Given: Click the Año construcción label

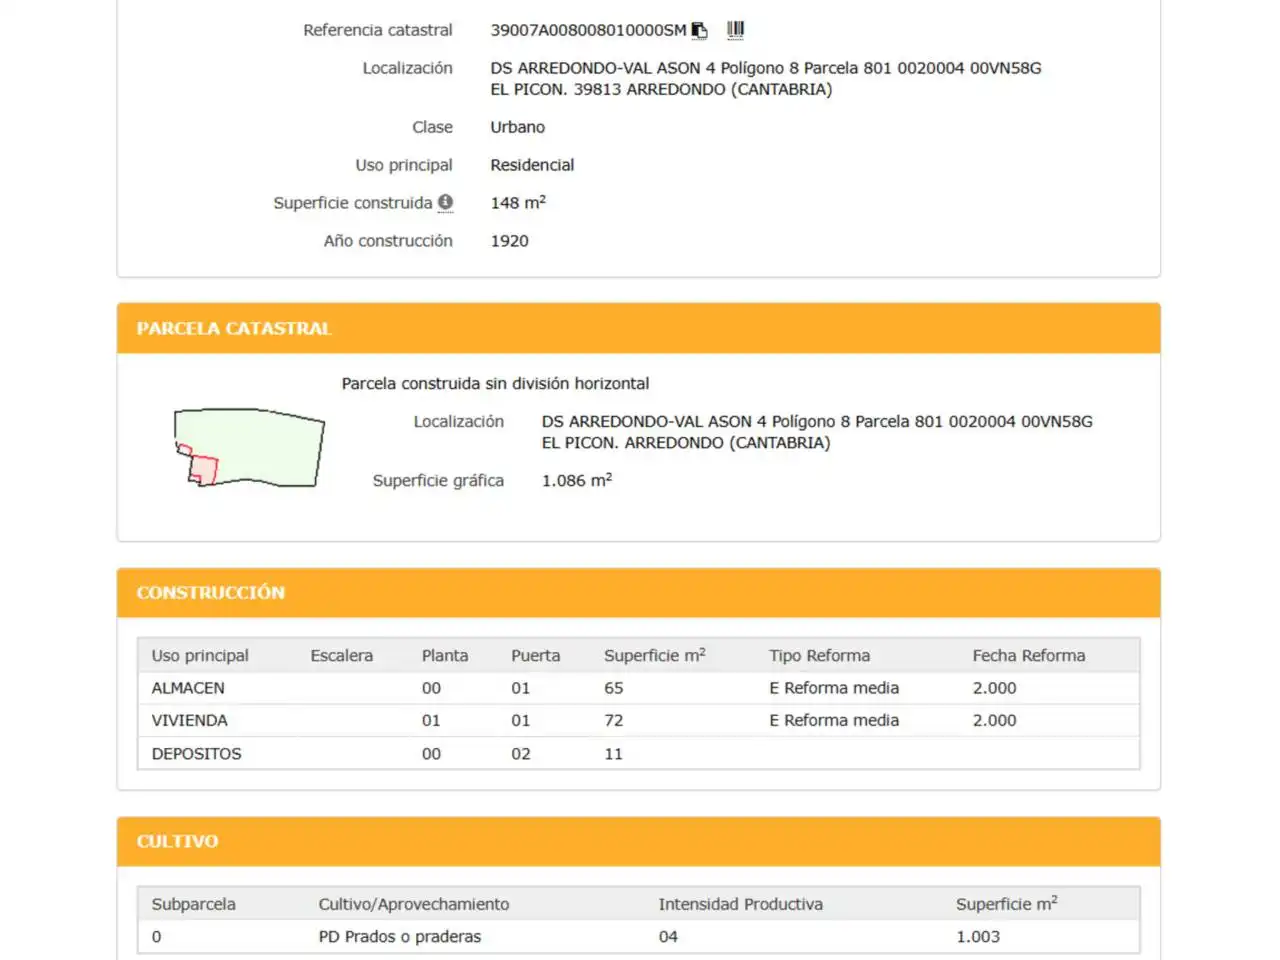Looking at the screenshot, I should pos(388,241).
